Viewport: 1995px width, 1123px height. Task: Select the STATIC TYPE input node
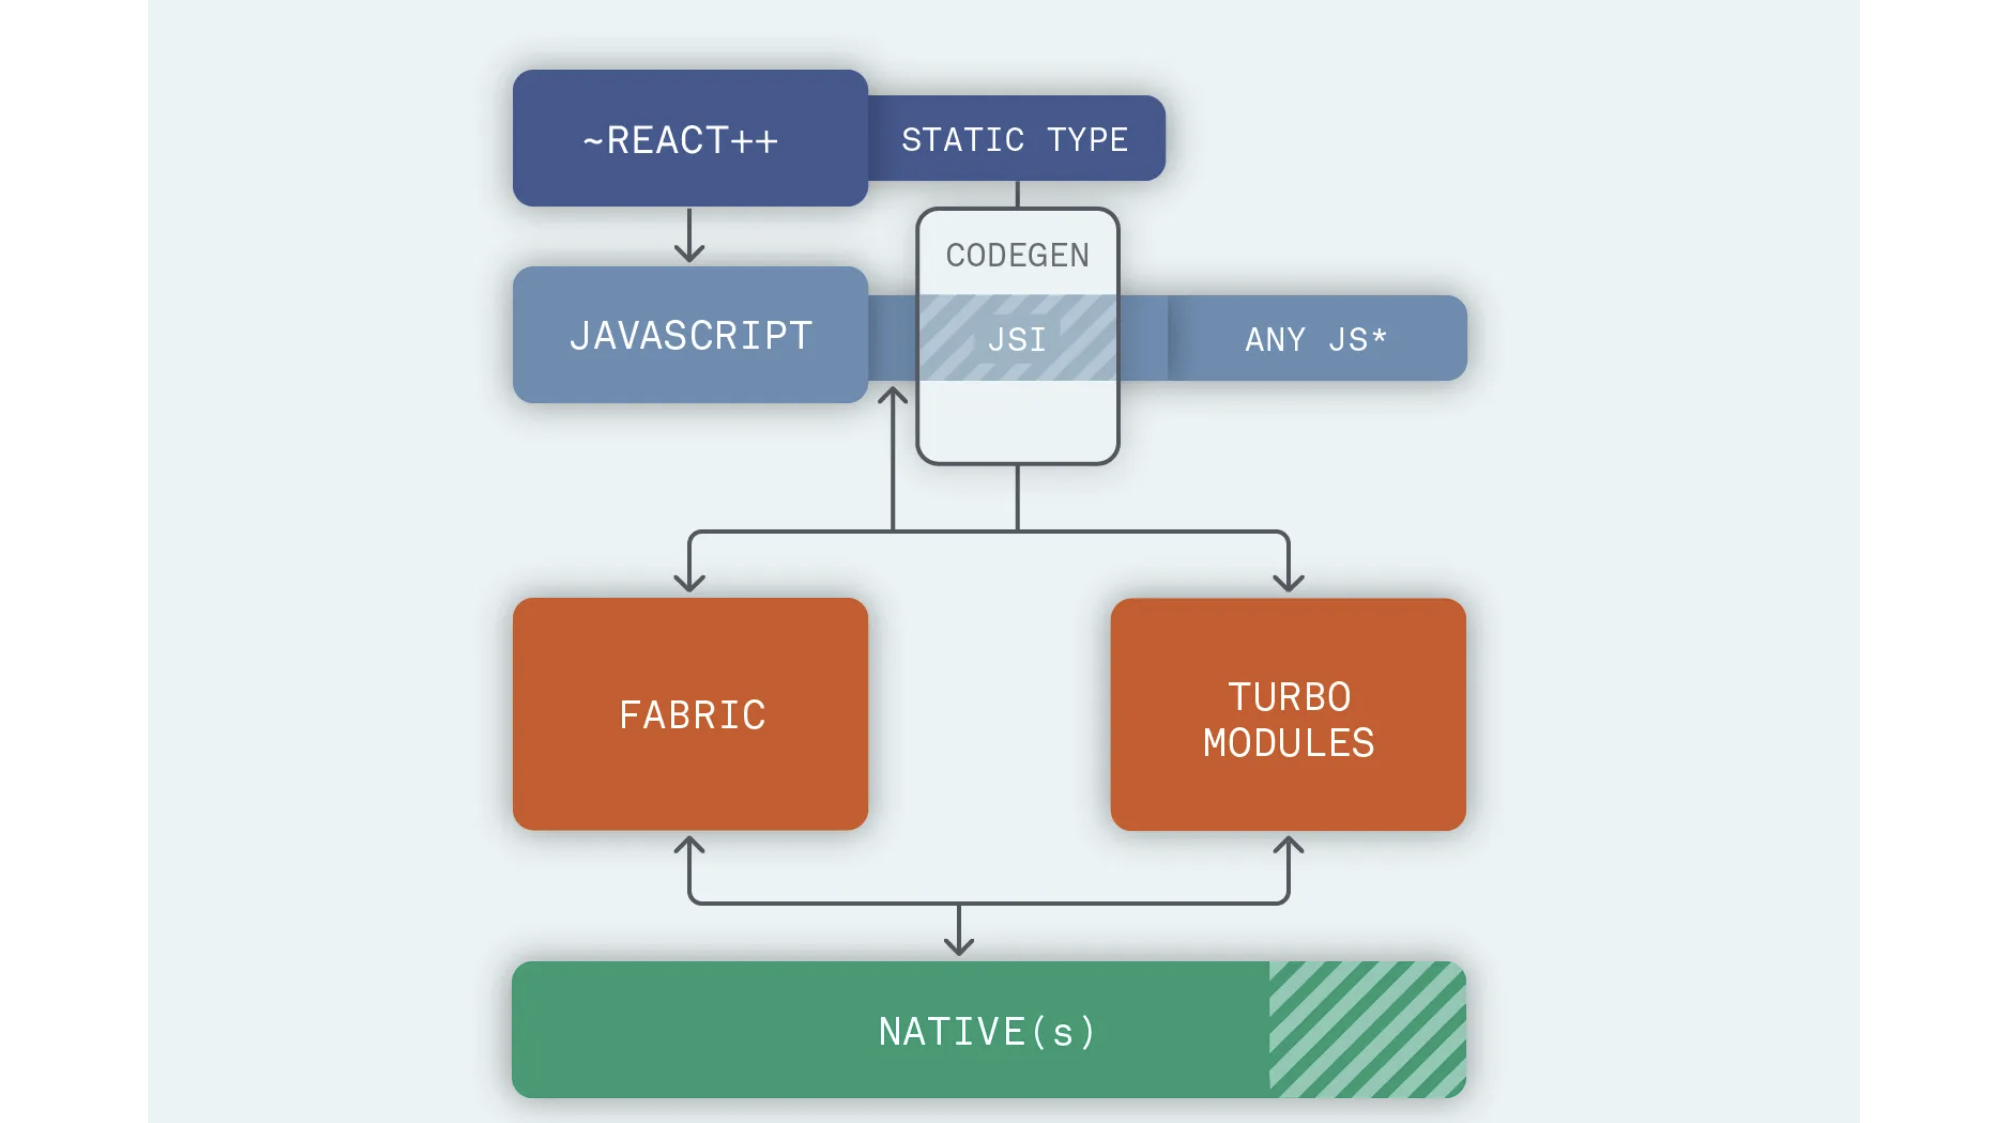click(x=1017, y=137)
